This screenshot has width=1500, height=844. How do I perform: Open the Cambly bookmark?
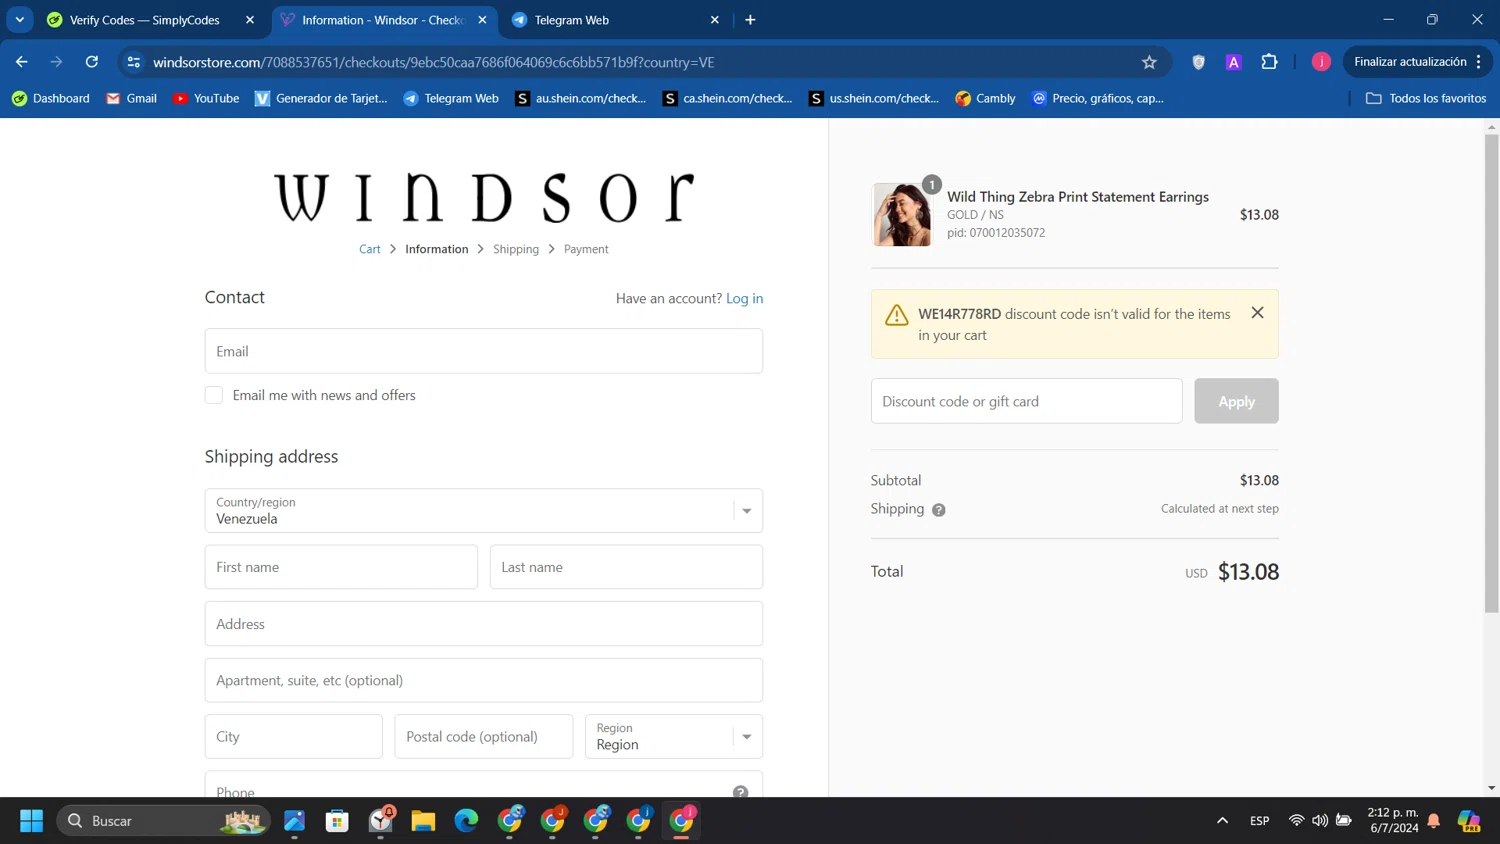click(985, 98)
